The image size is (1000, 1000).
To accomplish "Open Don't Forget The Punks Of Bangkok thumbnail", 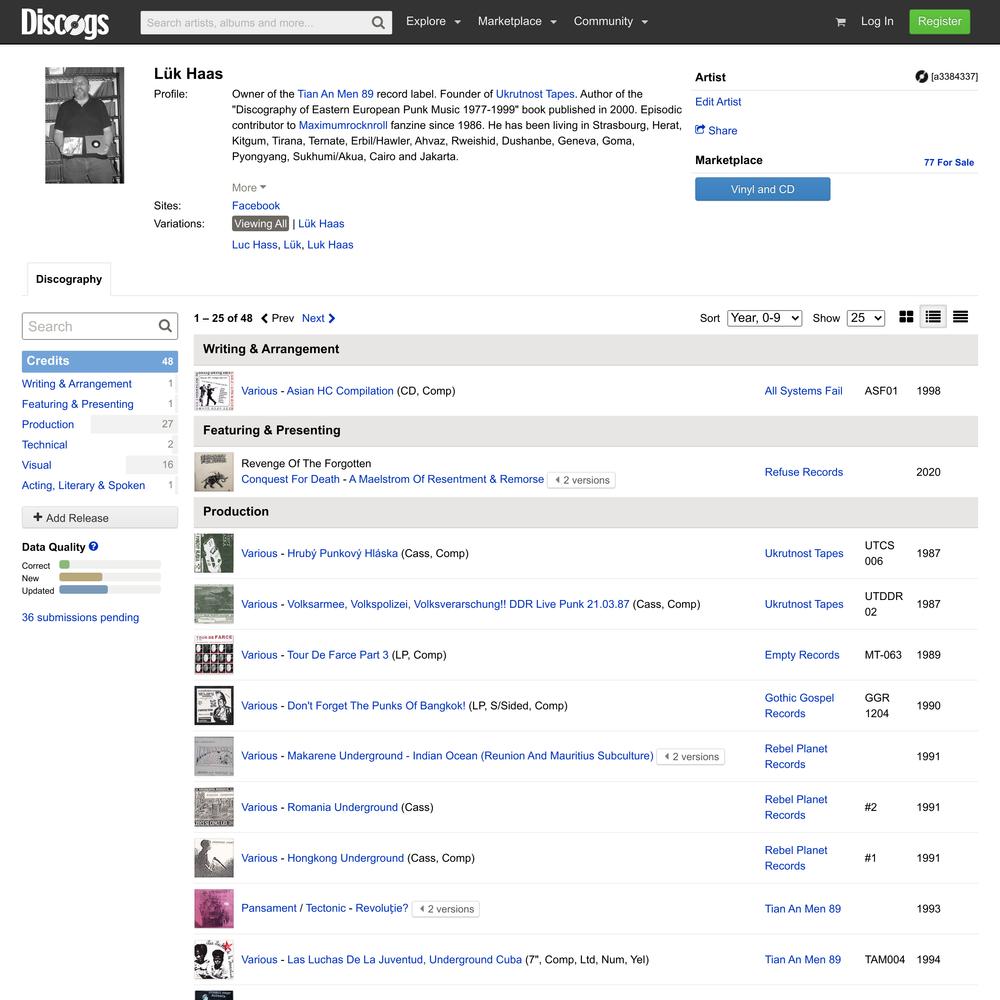I will (214, 705).
